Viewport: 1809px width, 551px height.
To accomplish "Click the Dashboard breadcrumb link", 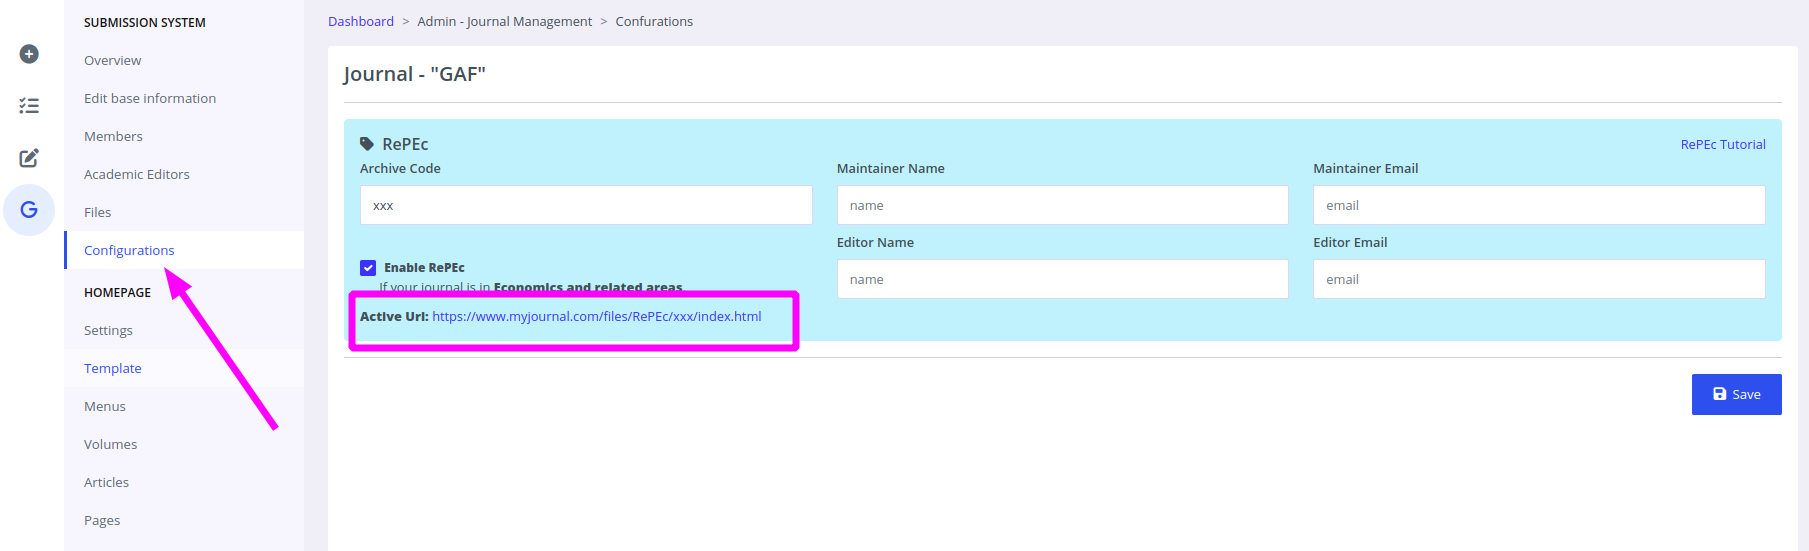I will tap(360, 22).
